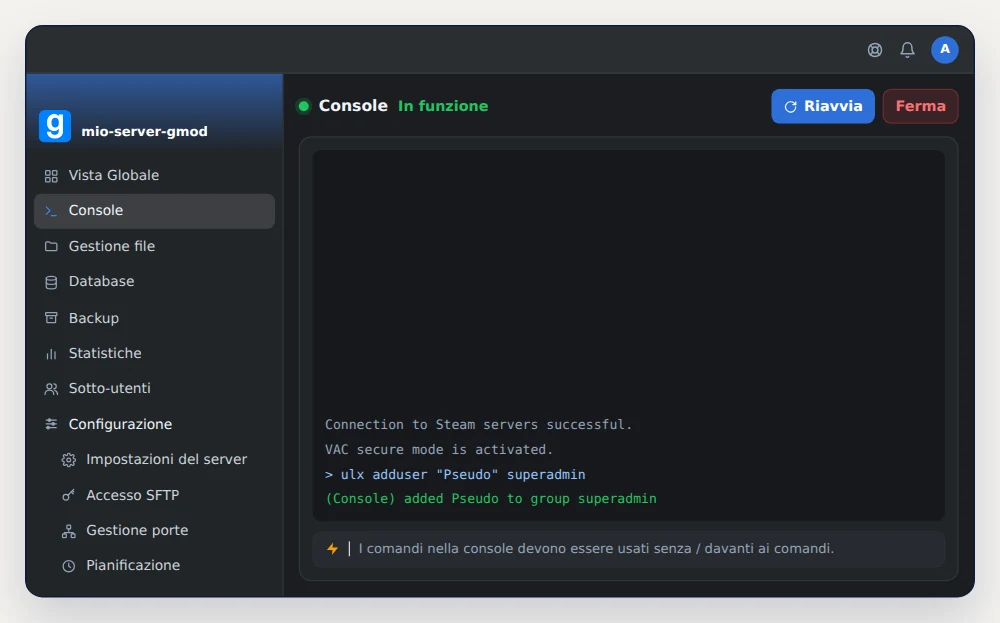The height and width of the screenshot is (623, 1000).
Task: Click the Configurazione sliders icon
Action: [51, 424]
